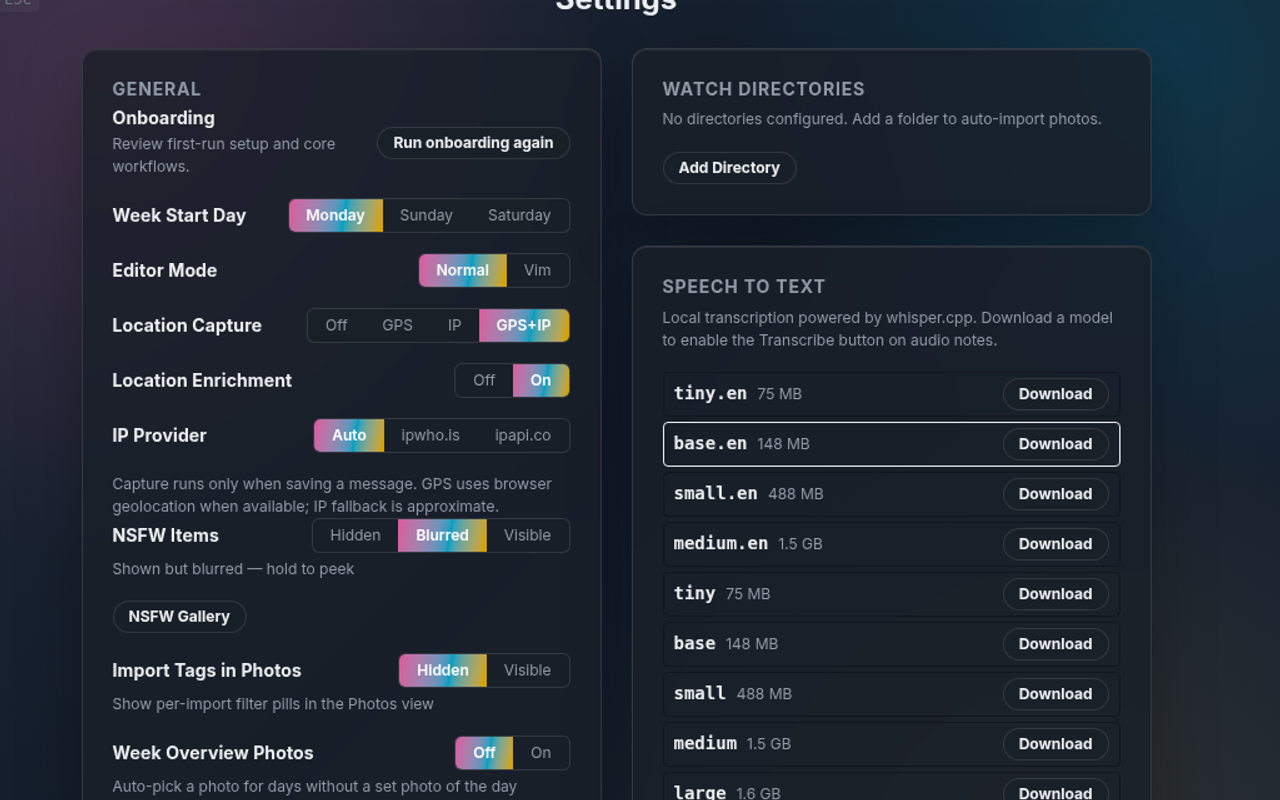Turn Week Overview Photos On
The image size is (1280, 800).
(540, 753)
